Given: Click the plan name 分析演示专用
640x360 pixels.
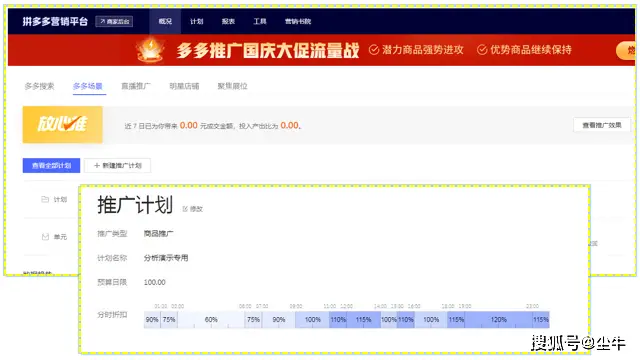Looking at the screenshot, I should [x=166, y=258].
